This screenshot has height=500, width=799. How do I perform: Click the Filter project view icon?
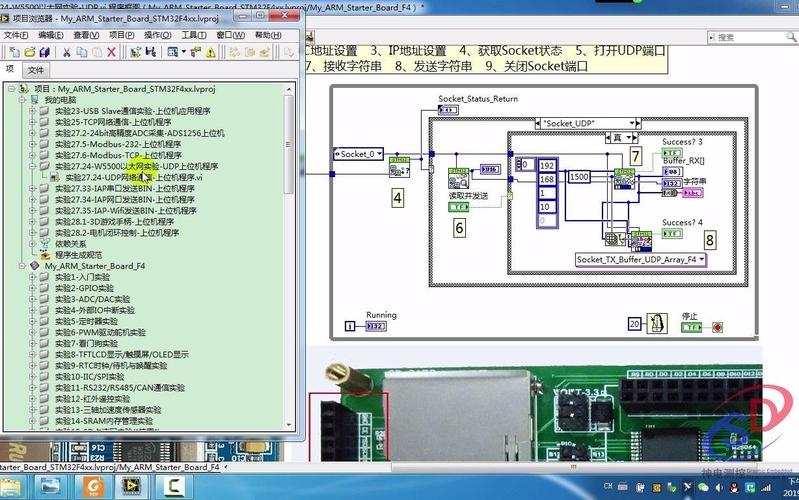[x=173, y=52]
